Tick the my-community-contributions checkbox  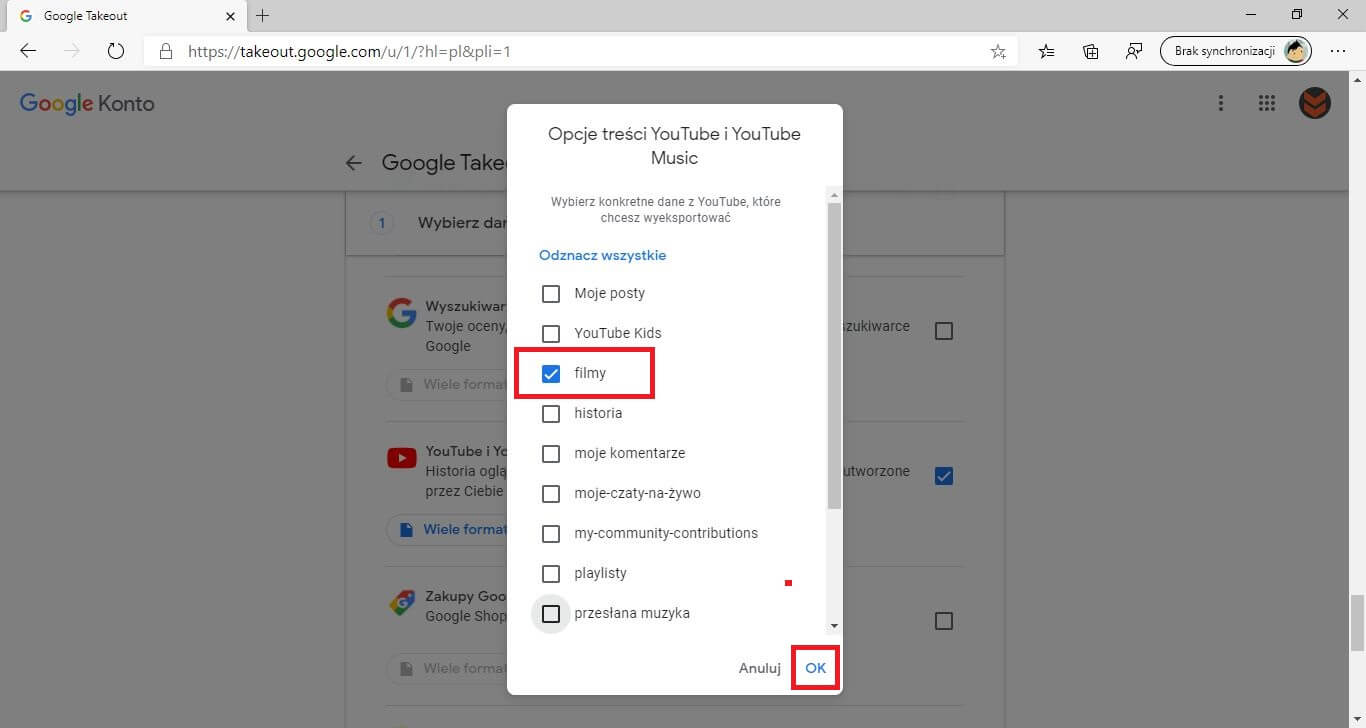(551, 534)
